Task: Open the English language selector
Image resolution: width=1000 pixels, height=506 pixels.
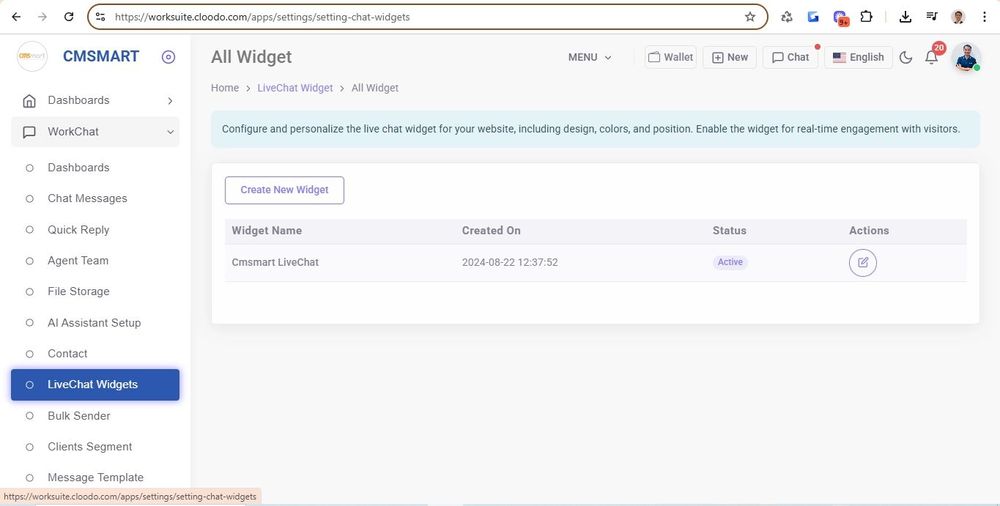Action: 858,57
